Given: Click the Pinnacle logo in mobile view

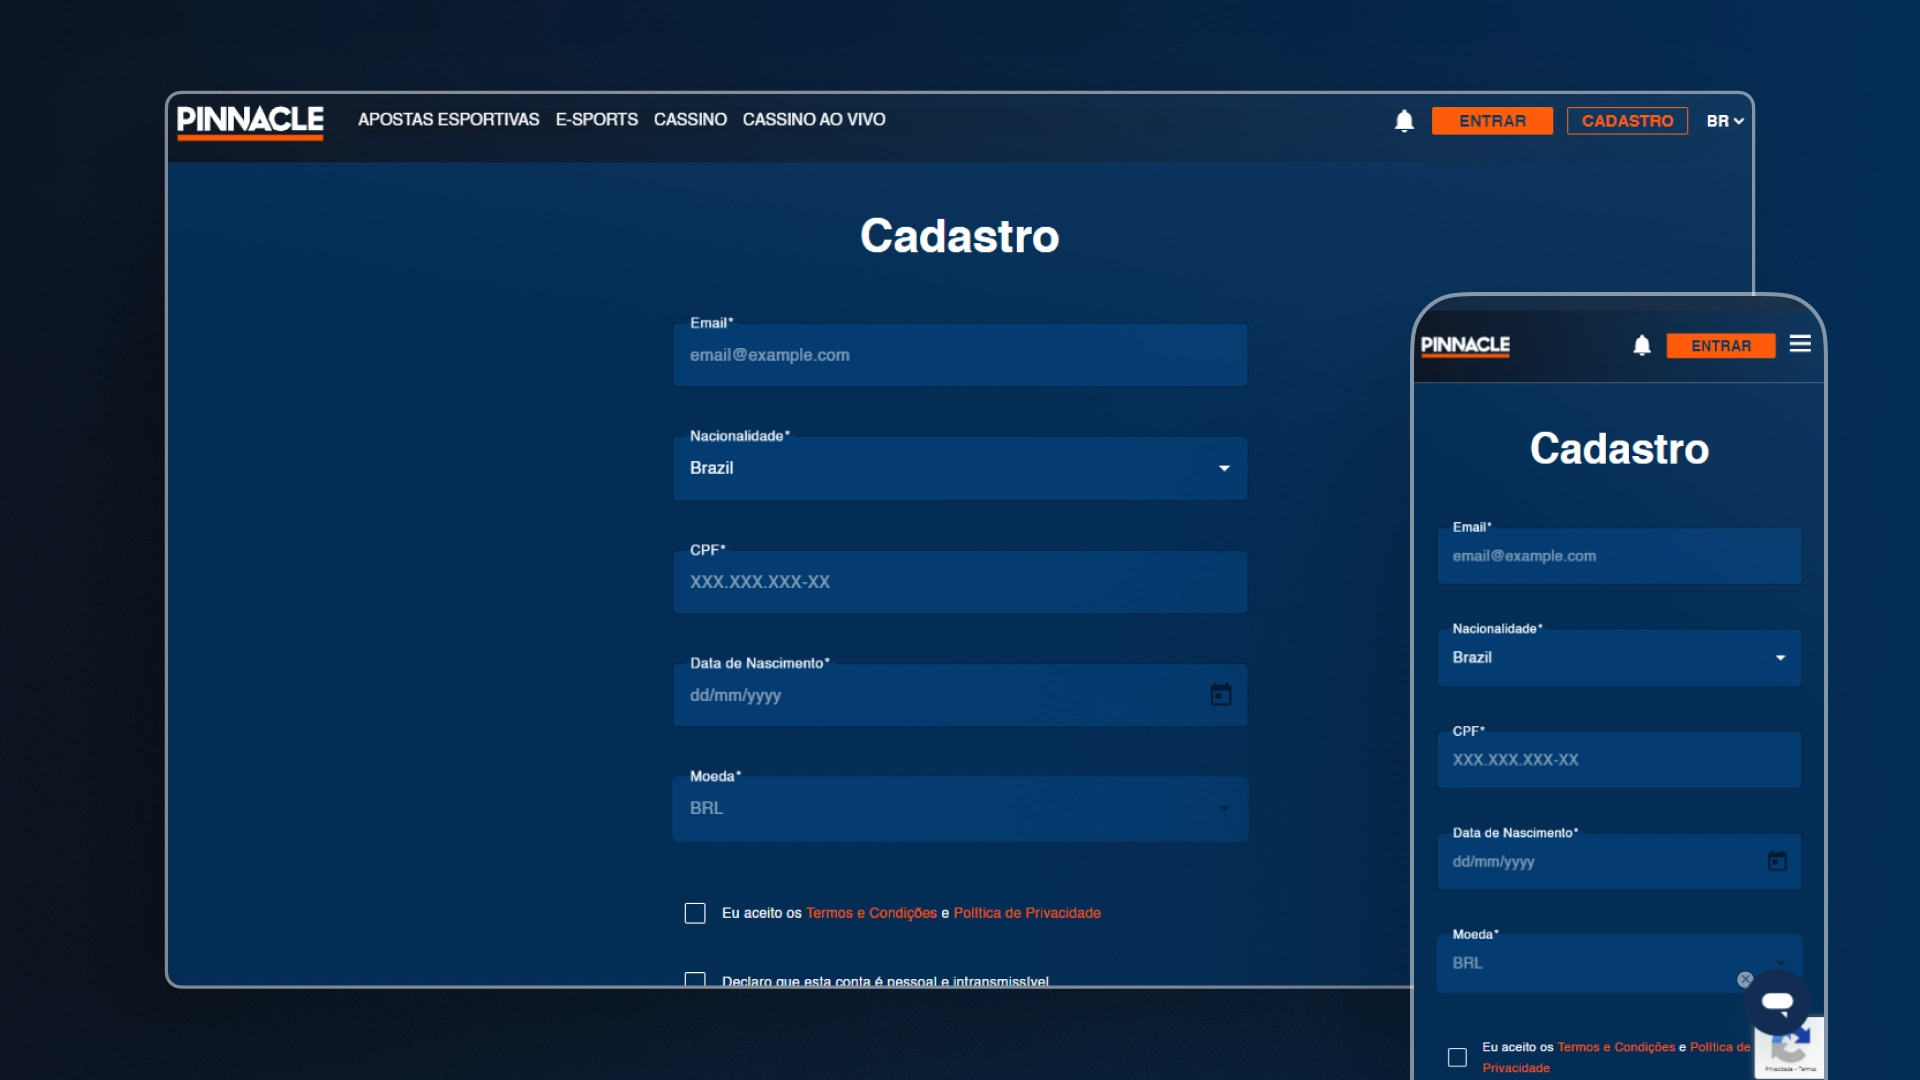Looking at the screenshot, I should click(x=1465, y=346).
